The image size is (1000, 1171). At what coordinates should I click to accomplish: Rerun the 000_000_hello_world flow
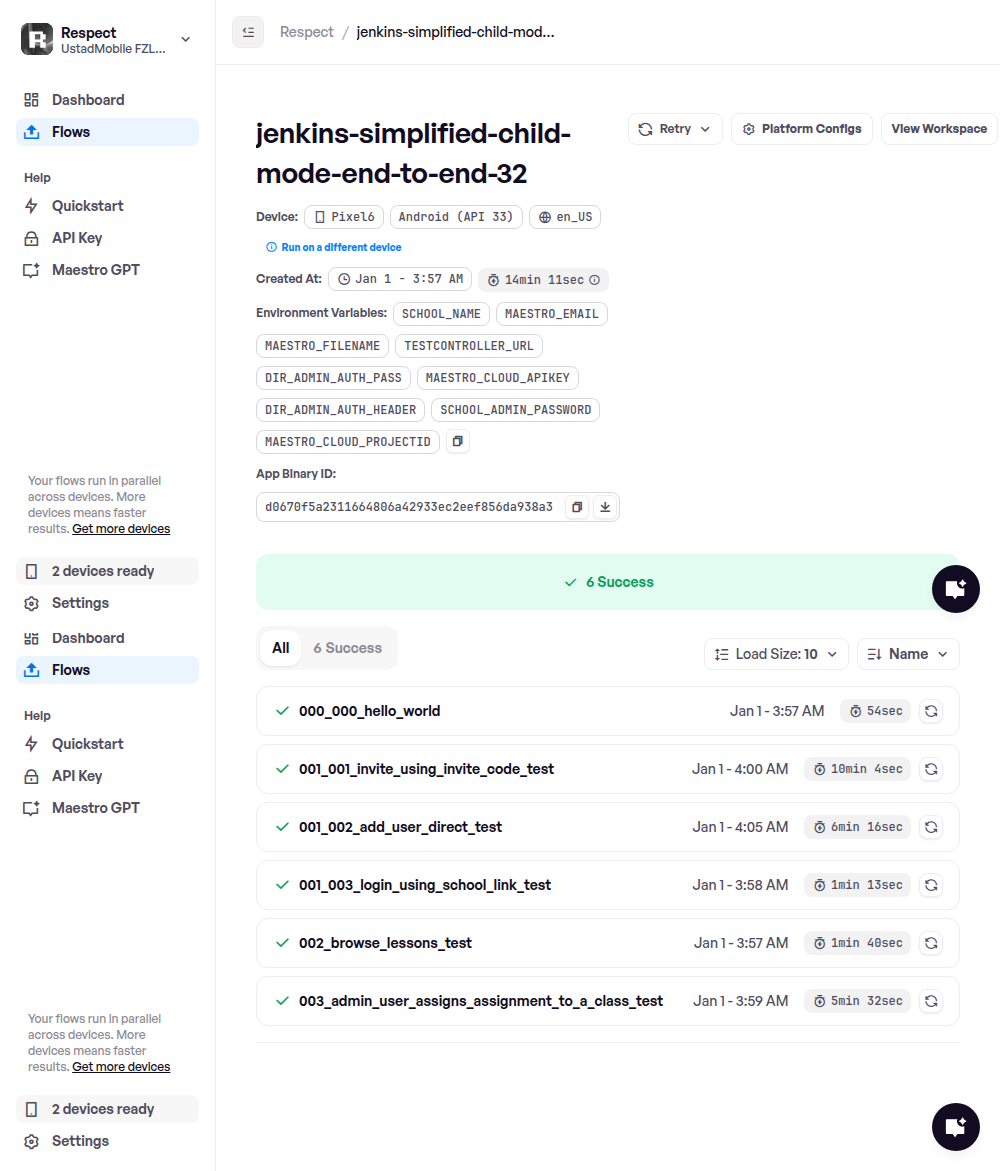(930, 711)
